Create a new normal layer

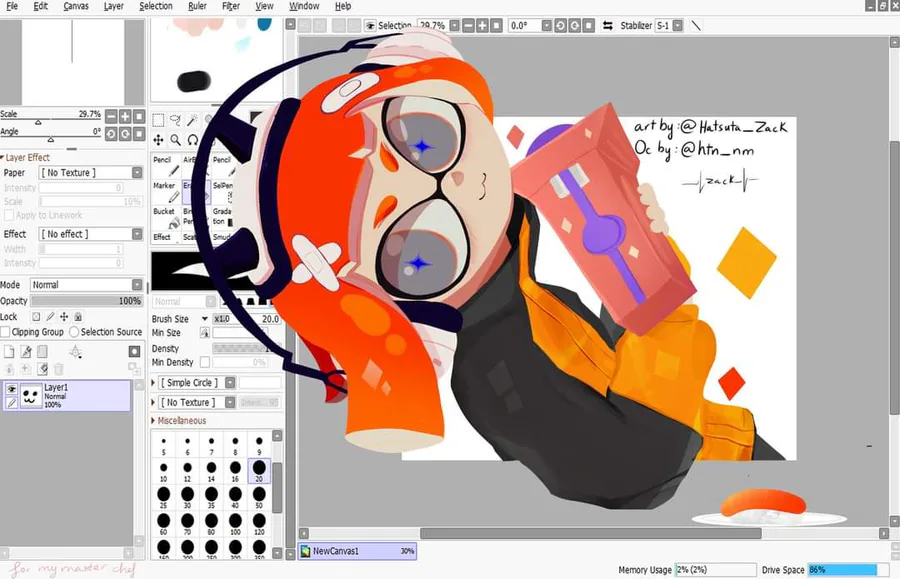point(9,352)
